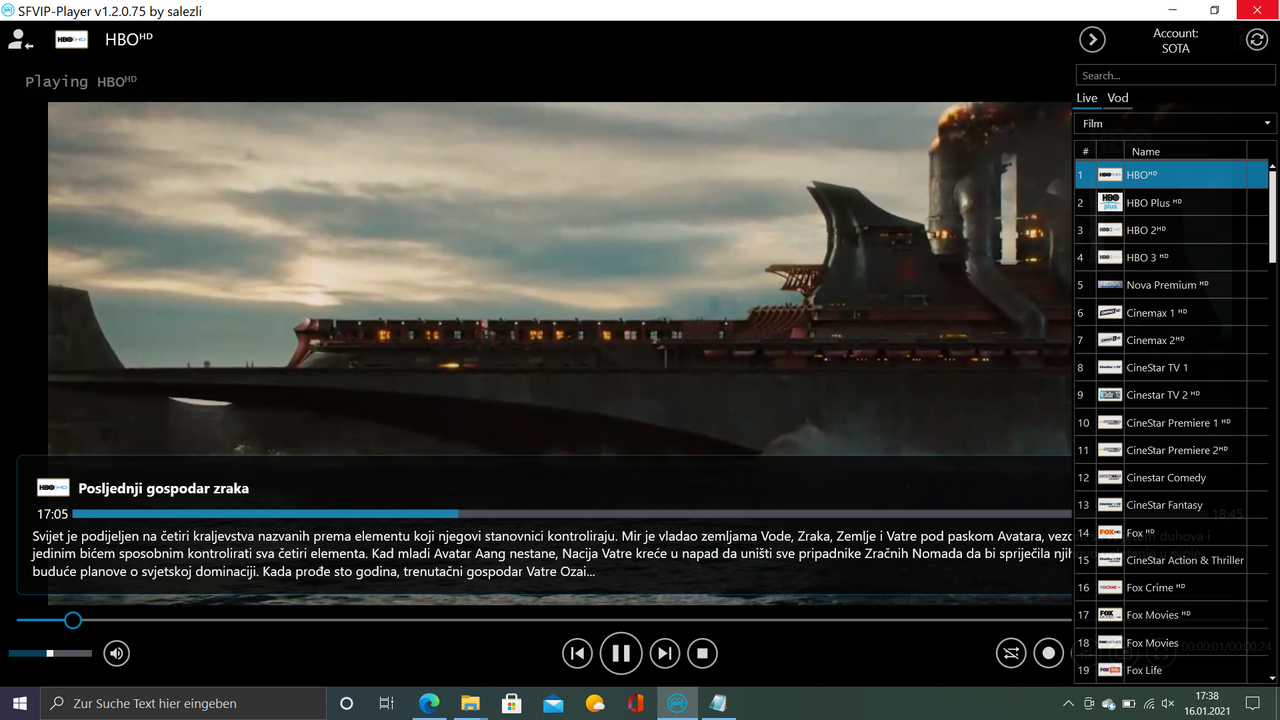Image resolution: width=1280 pixels, height=720 pixels.
Task: Toggle the shuffle icon
Action: 1011,654
